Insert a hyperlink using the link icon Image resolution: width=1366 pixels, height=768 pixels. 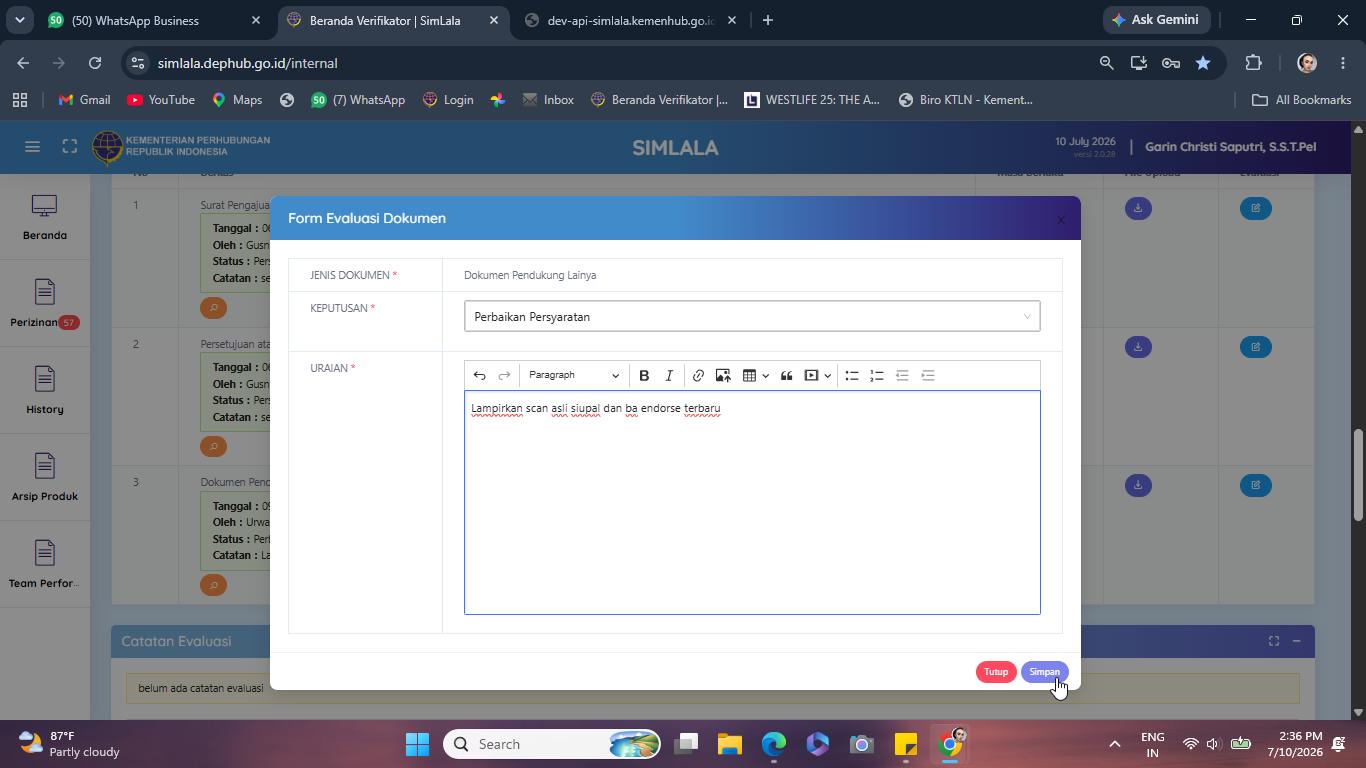tap(698, 376)
